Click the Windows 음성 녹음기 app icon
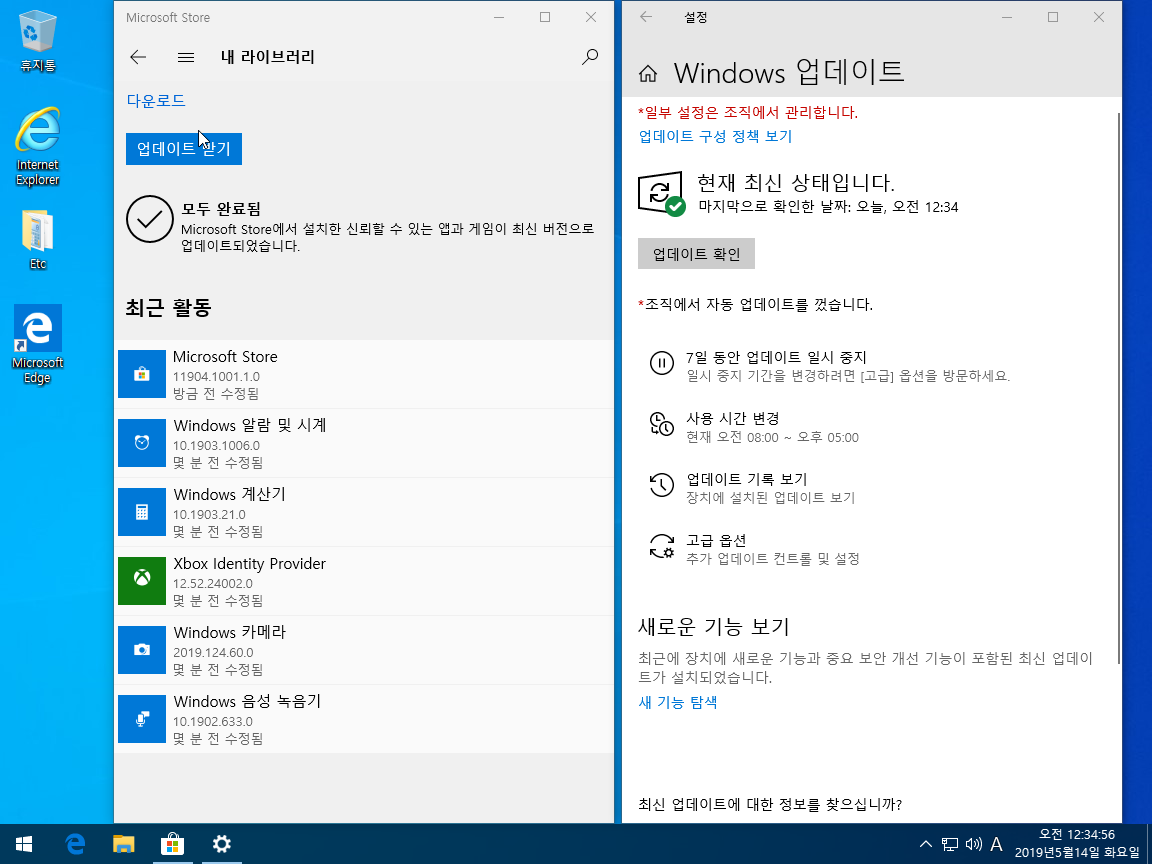 142,719
